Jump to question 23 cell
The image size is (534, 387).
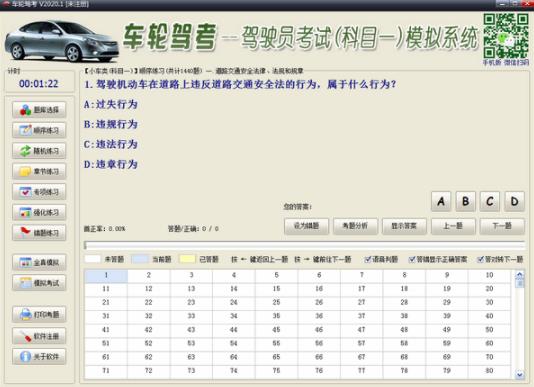tap(191, 303)
